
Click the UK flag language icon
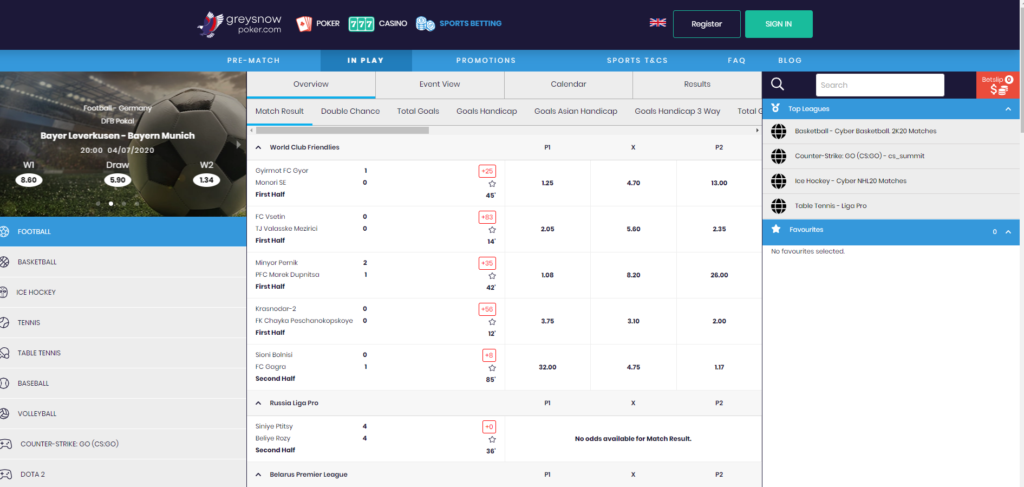point(658,23)
